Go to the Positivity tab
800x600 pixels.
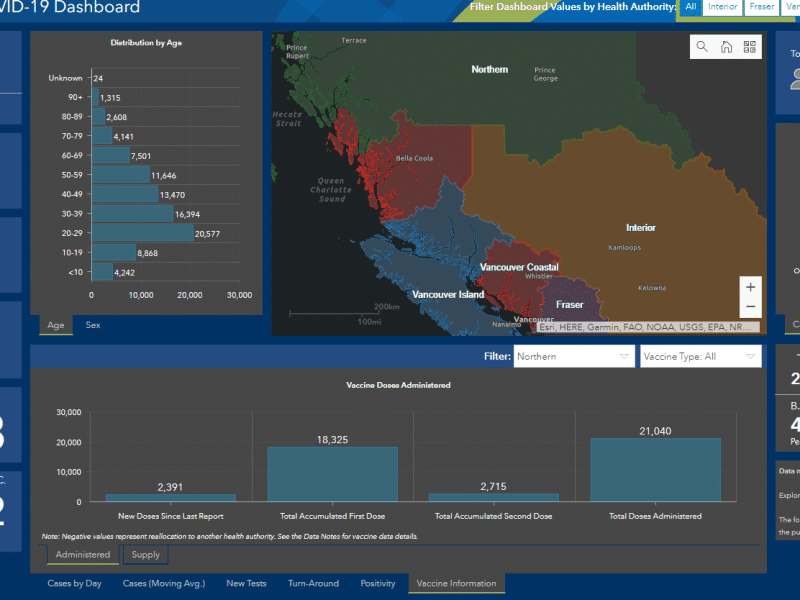click(377, 583)
